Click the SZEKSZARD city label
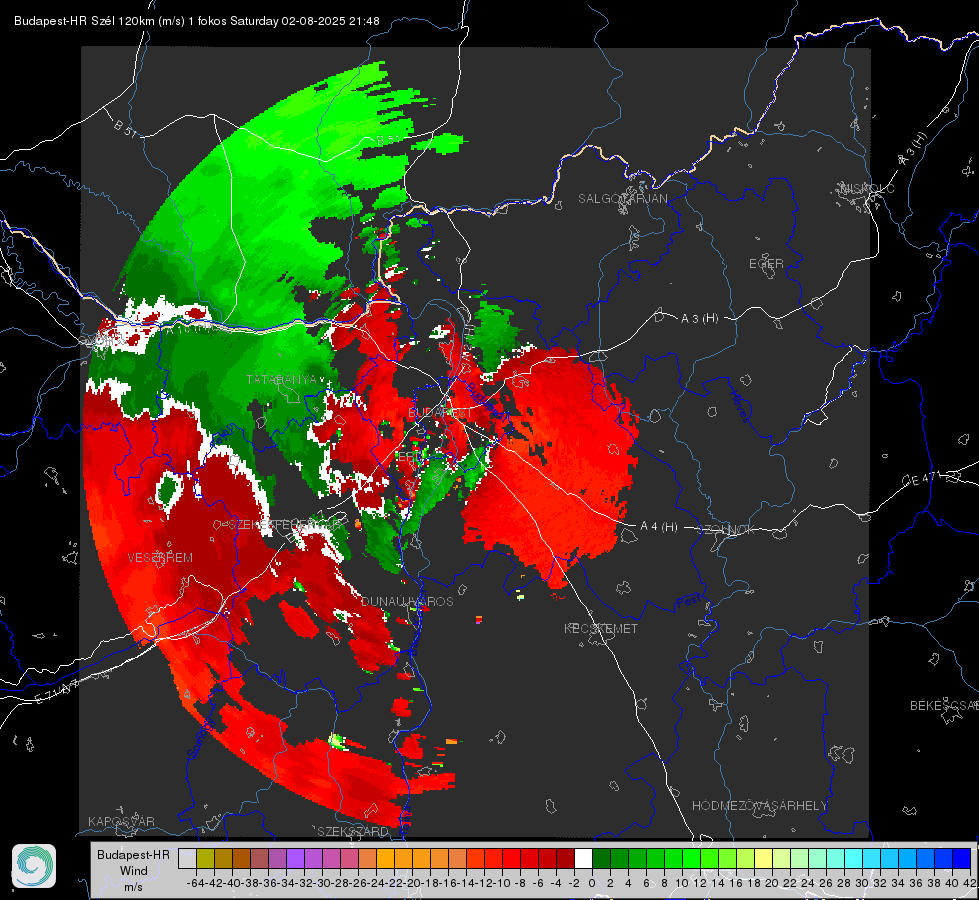The image size is (979, 900). coord(353,831)
